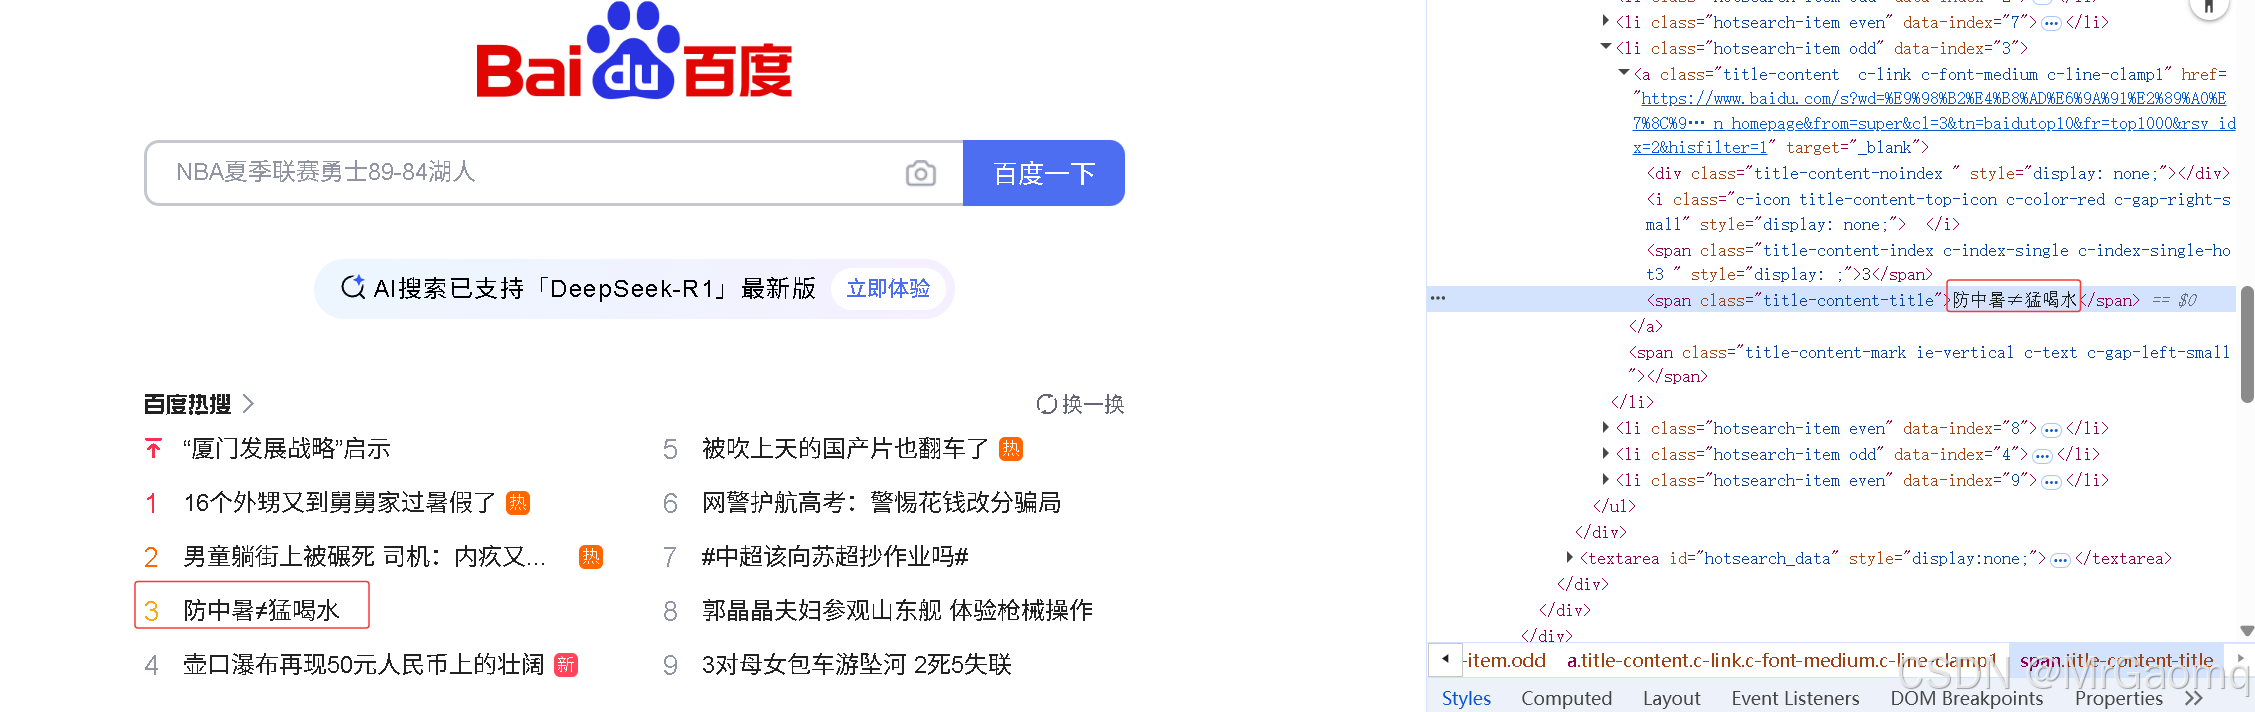
Task: Click the more tabs chevron in DevTools
Action: (x=2194, y=698)
